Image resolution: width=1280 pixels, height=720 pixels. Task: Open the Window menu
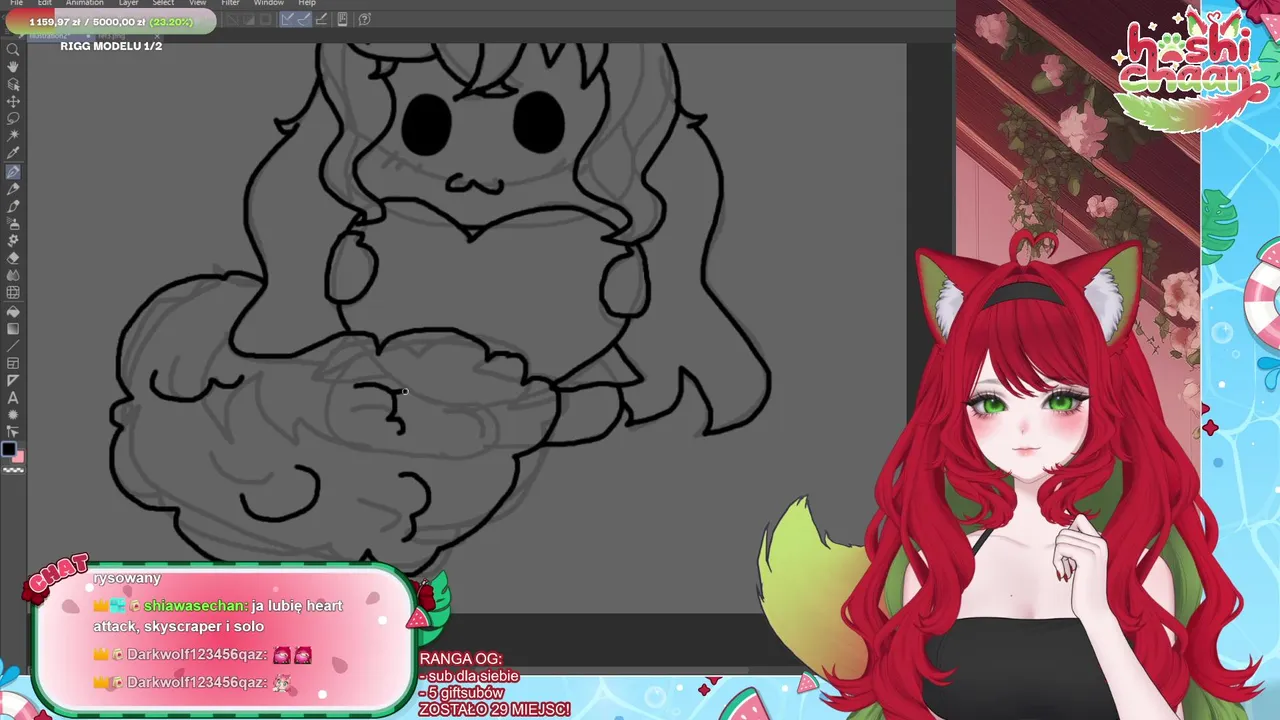(x=268, y=3)
